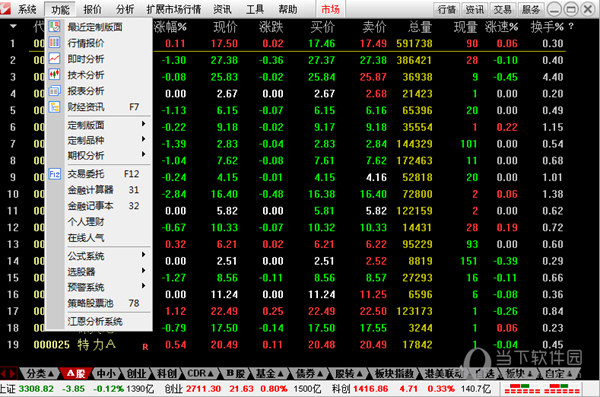This screenshot has width=600, height=397.
Task: Switch to the 港美联动 tab
Action: [444, 373]
